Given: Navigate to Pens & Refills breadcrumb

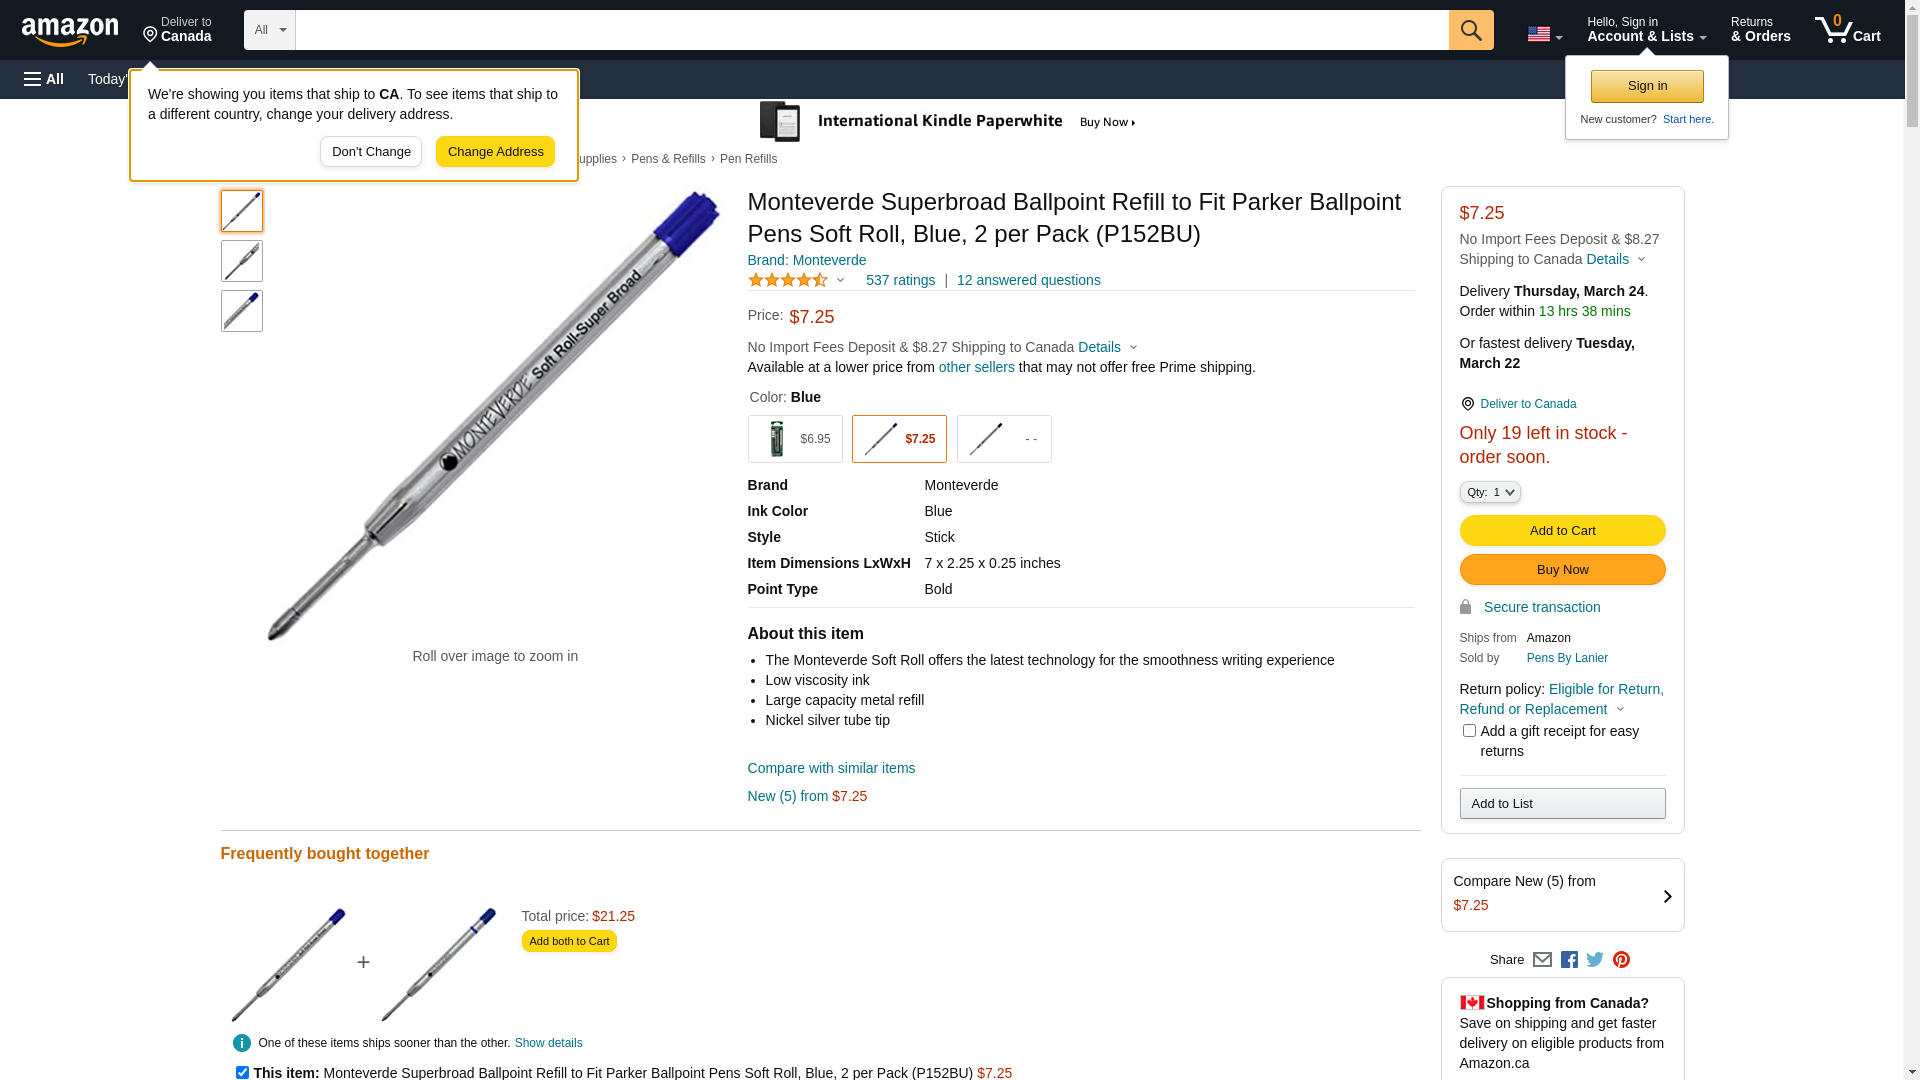Looking at the screenshot, I should [x=668, y=159].
